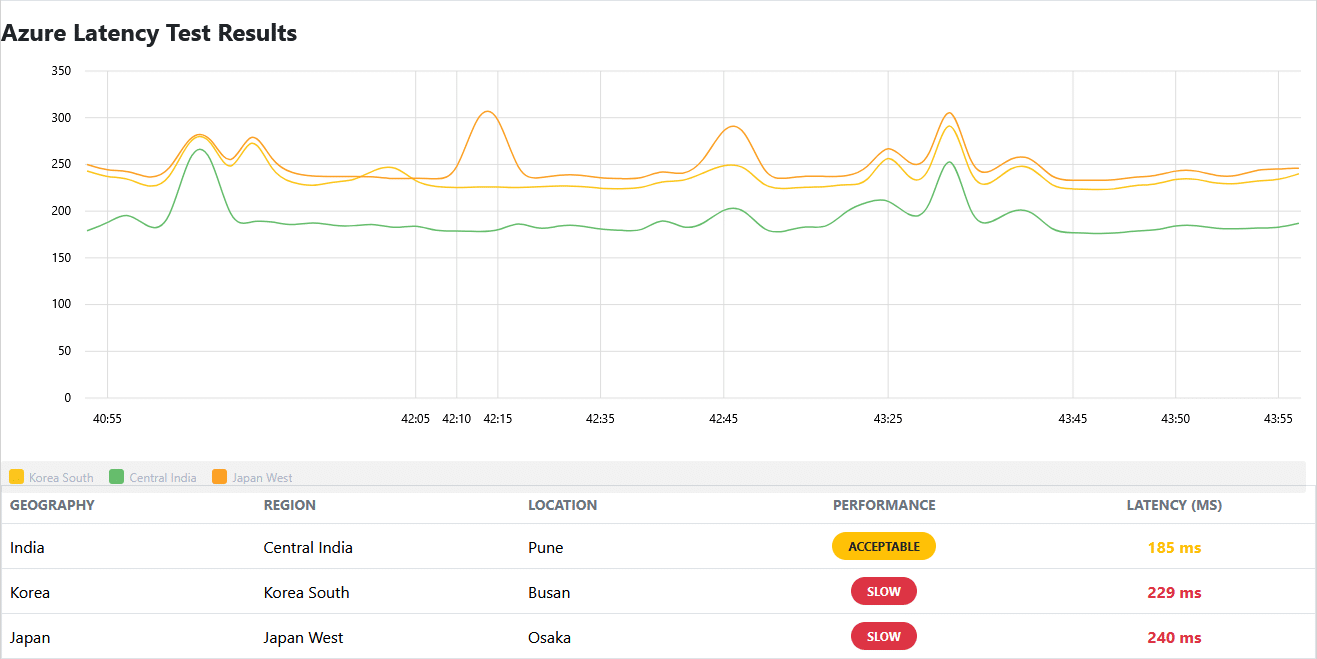Sort the table by the PERFORMANCE column

[x=884, y=505]
